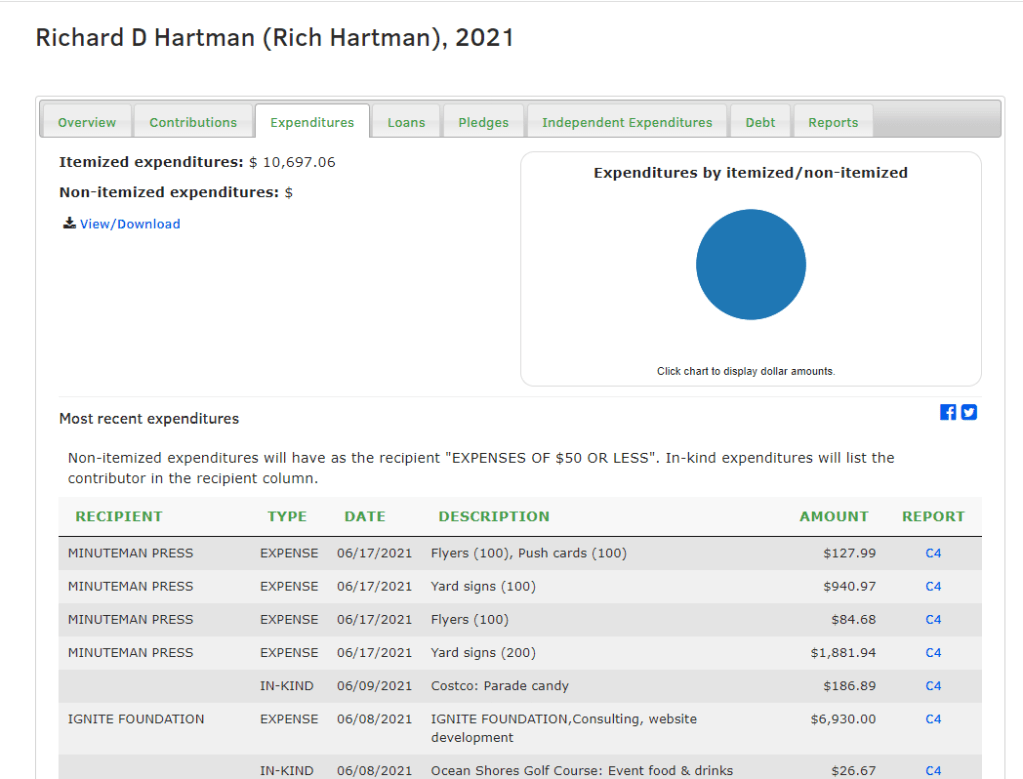Select the Loans tab
Image resolution: width=1023 pixels, height=779 pixels.
pyautogui.click(x=406, y=122)
